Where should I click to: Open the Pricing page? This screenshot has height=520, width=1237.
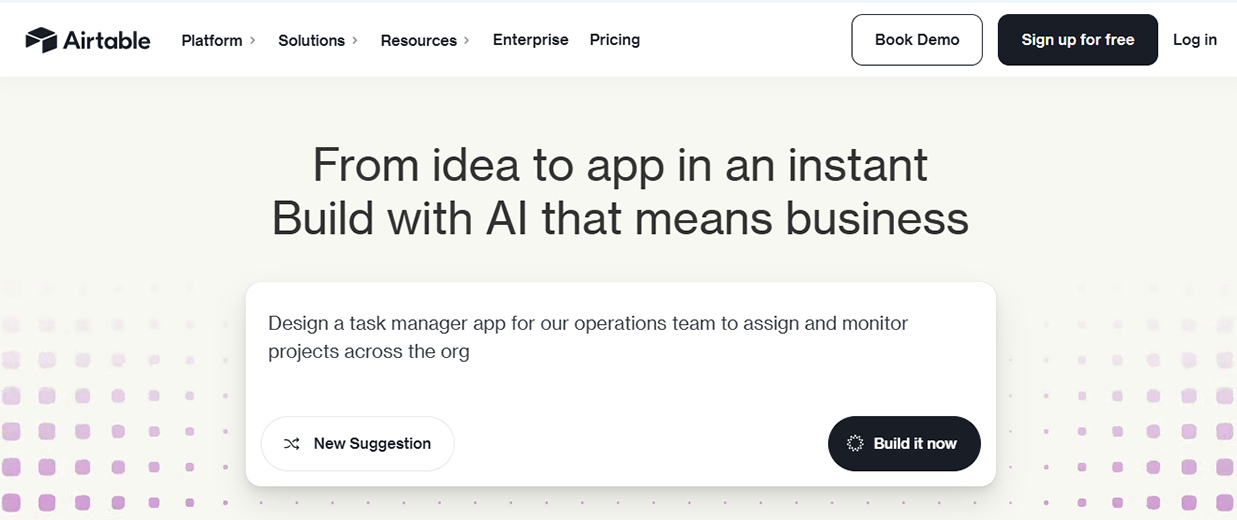click(614, 40)
